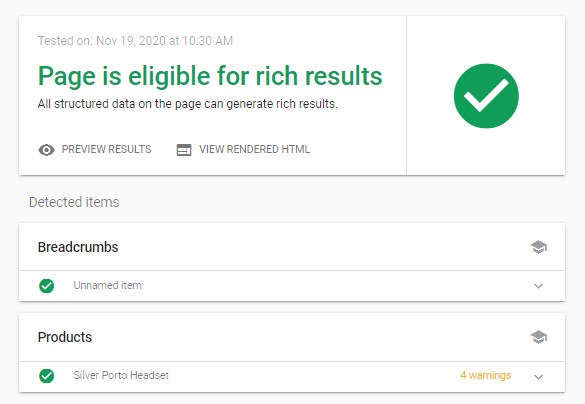
Task: Click the 'Page is eligible for rich results' title
Action: 210,77
